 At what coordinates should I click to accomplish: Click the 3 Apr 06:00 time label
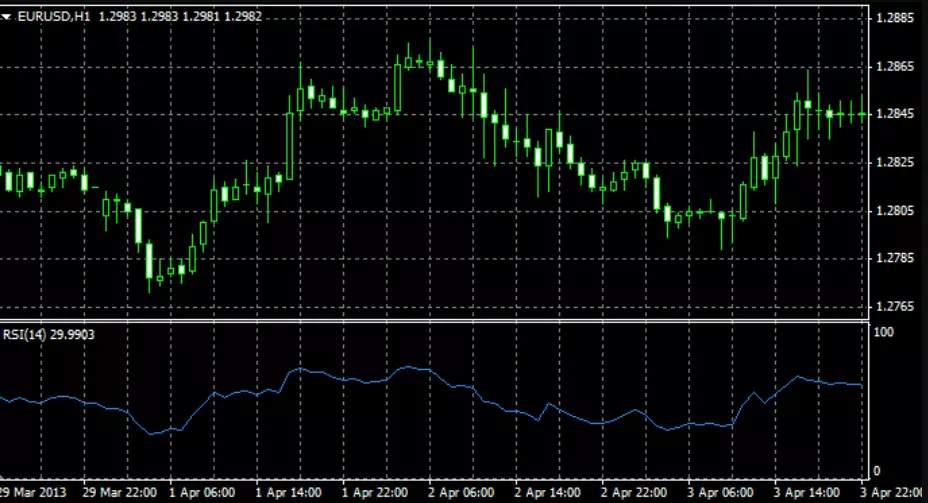click(x=720, y=492)
